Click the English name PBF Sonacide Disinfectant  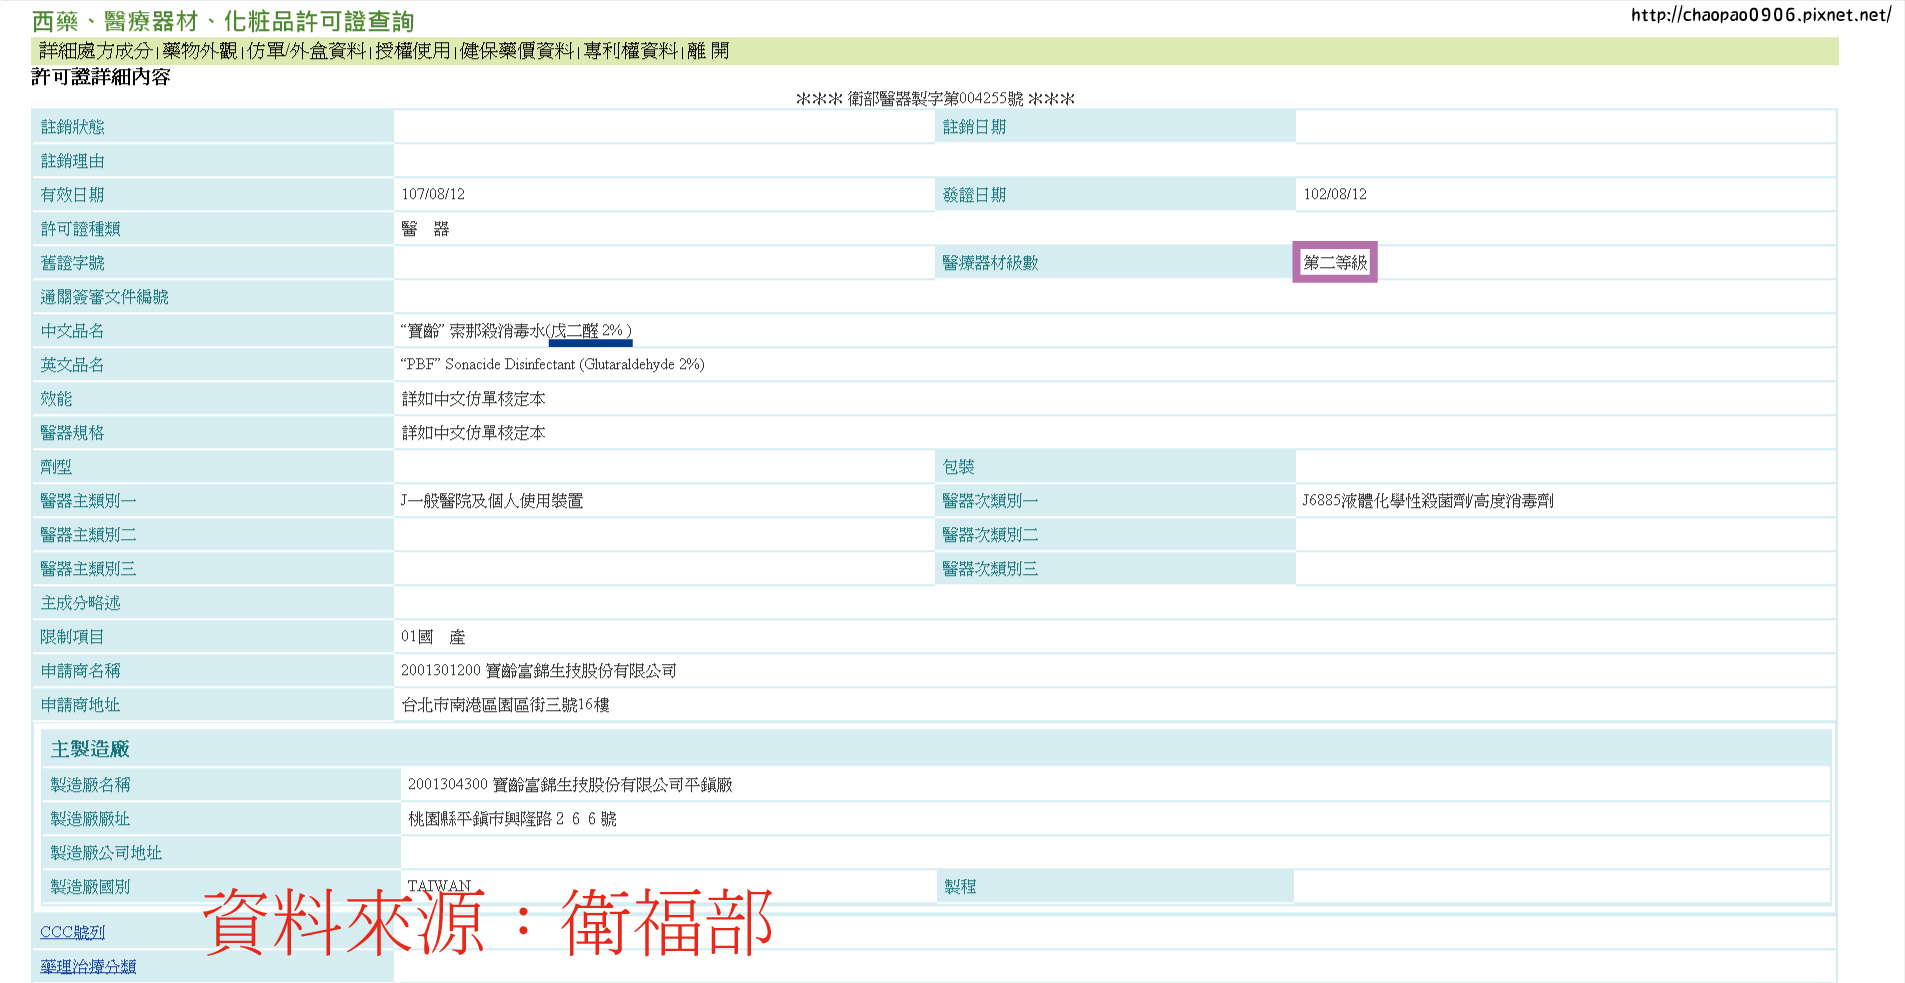click(553, 365)
